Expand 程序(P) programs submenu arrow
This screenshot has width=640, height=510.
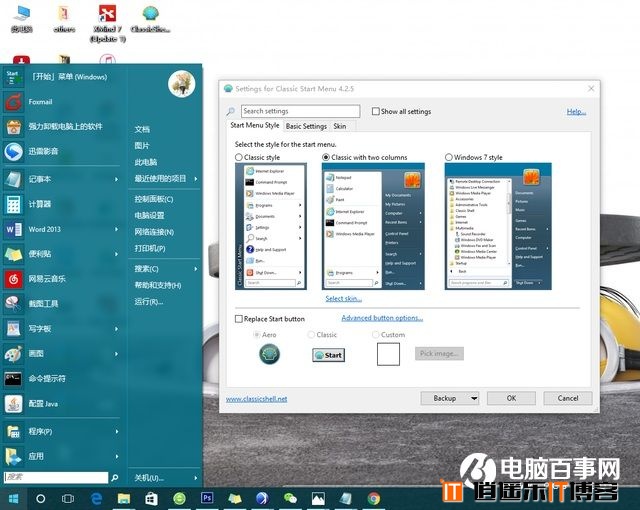coord(117,432)
